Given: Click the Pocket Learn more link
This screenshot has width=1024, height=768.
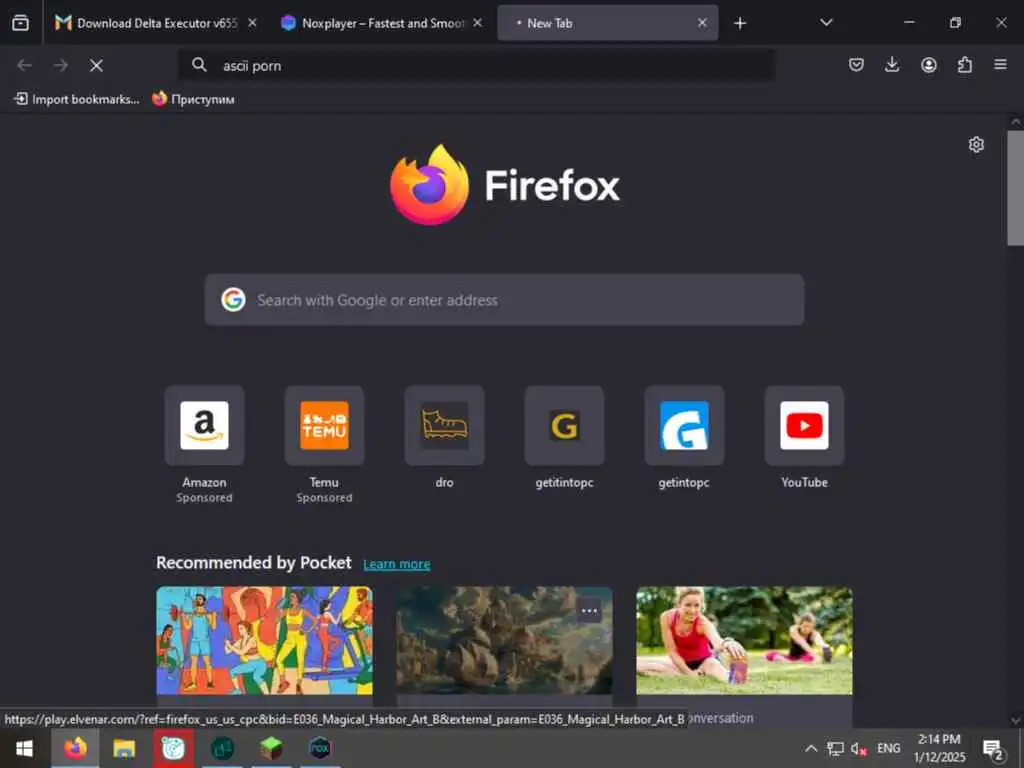Looking at the screenshot, I should 396,564.
